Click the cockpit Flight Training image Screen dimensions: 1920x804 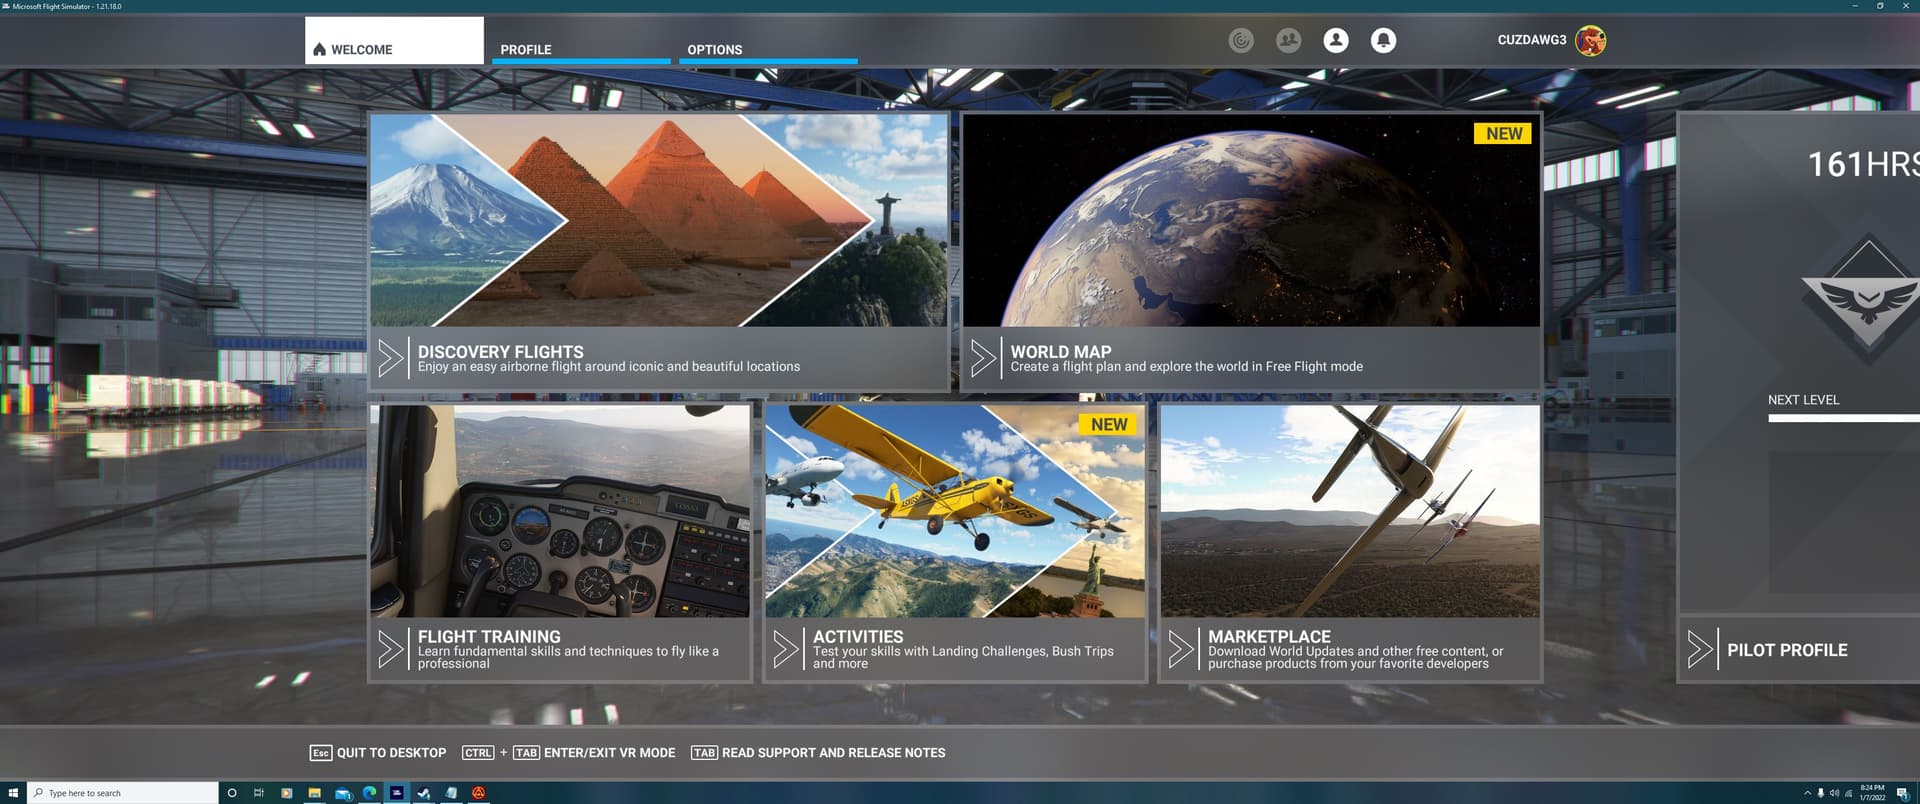pos(560,511)
